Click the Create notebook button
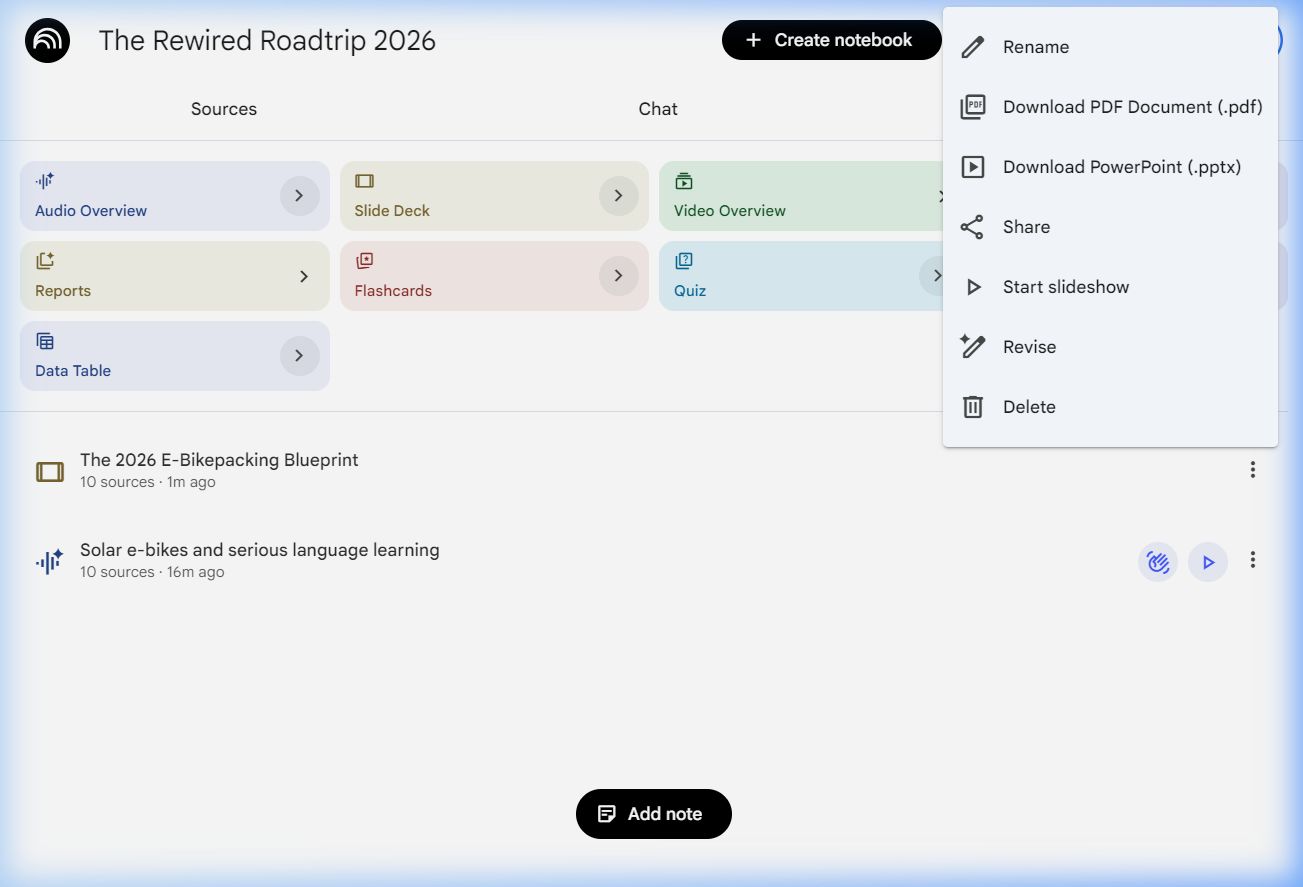 coord(831,40)
